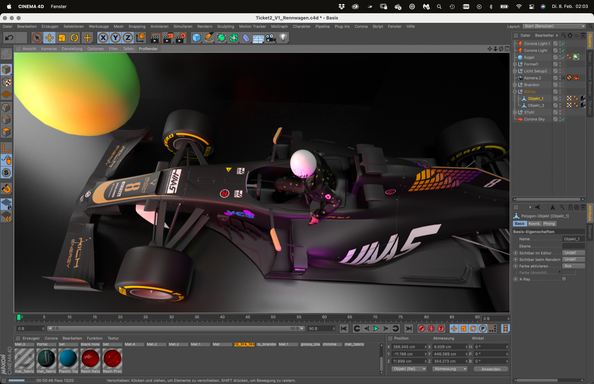The width and height of the screenshot is (594, 384).
Task: Toggle Corona Sky enable checkmark
Action: [563, 119]
